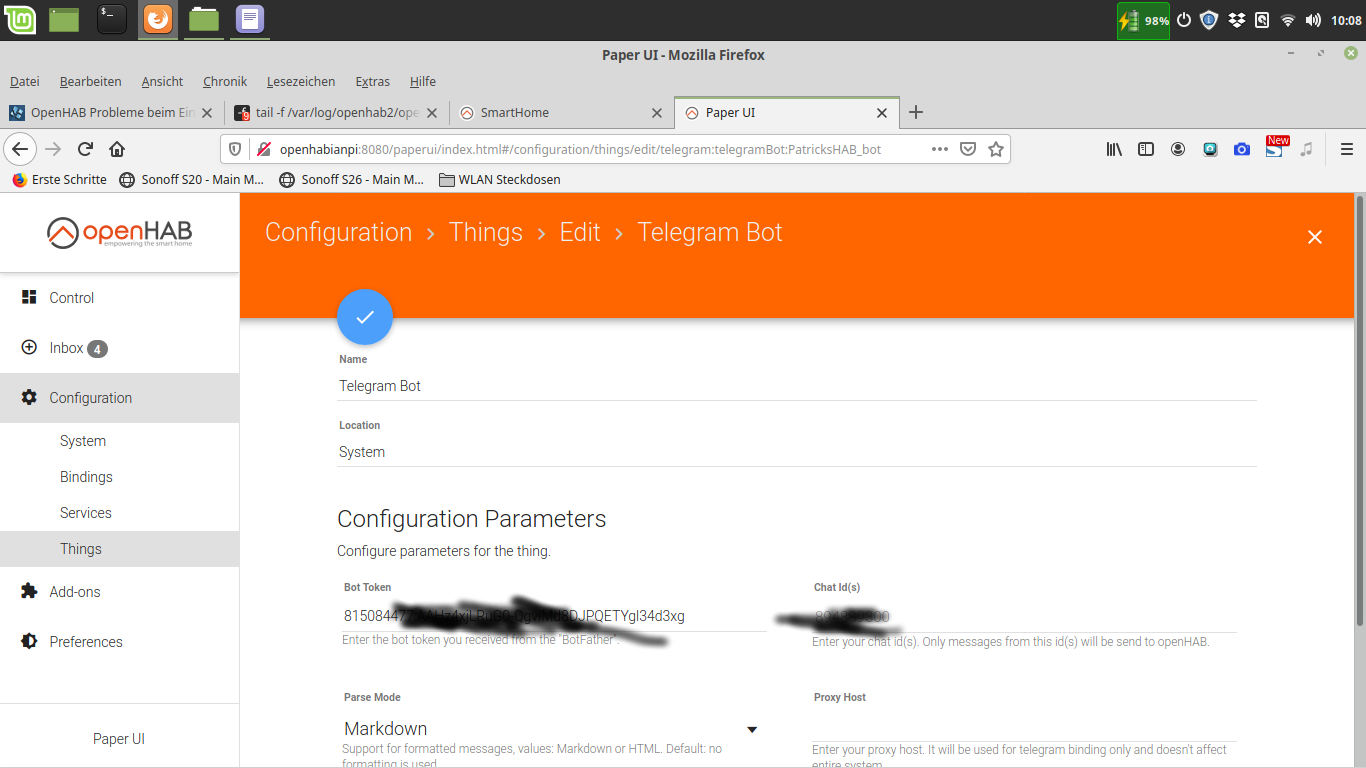Switch to Firefox in the panel
This screenshot has height=768, width=1366.
tap(158, 19)
